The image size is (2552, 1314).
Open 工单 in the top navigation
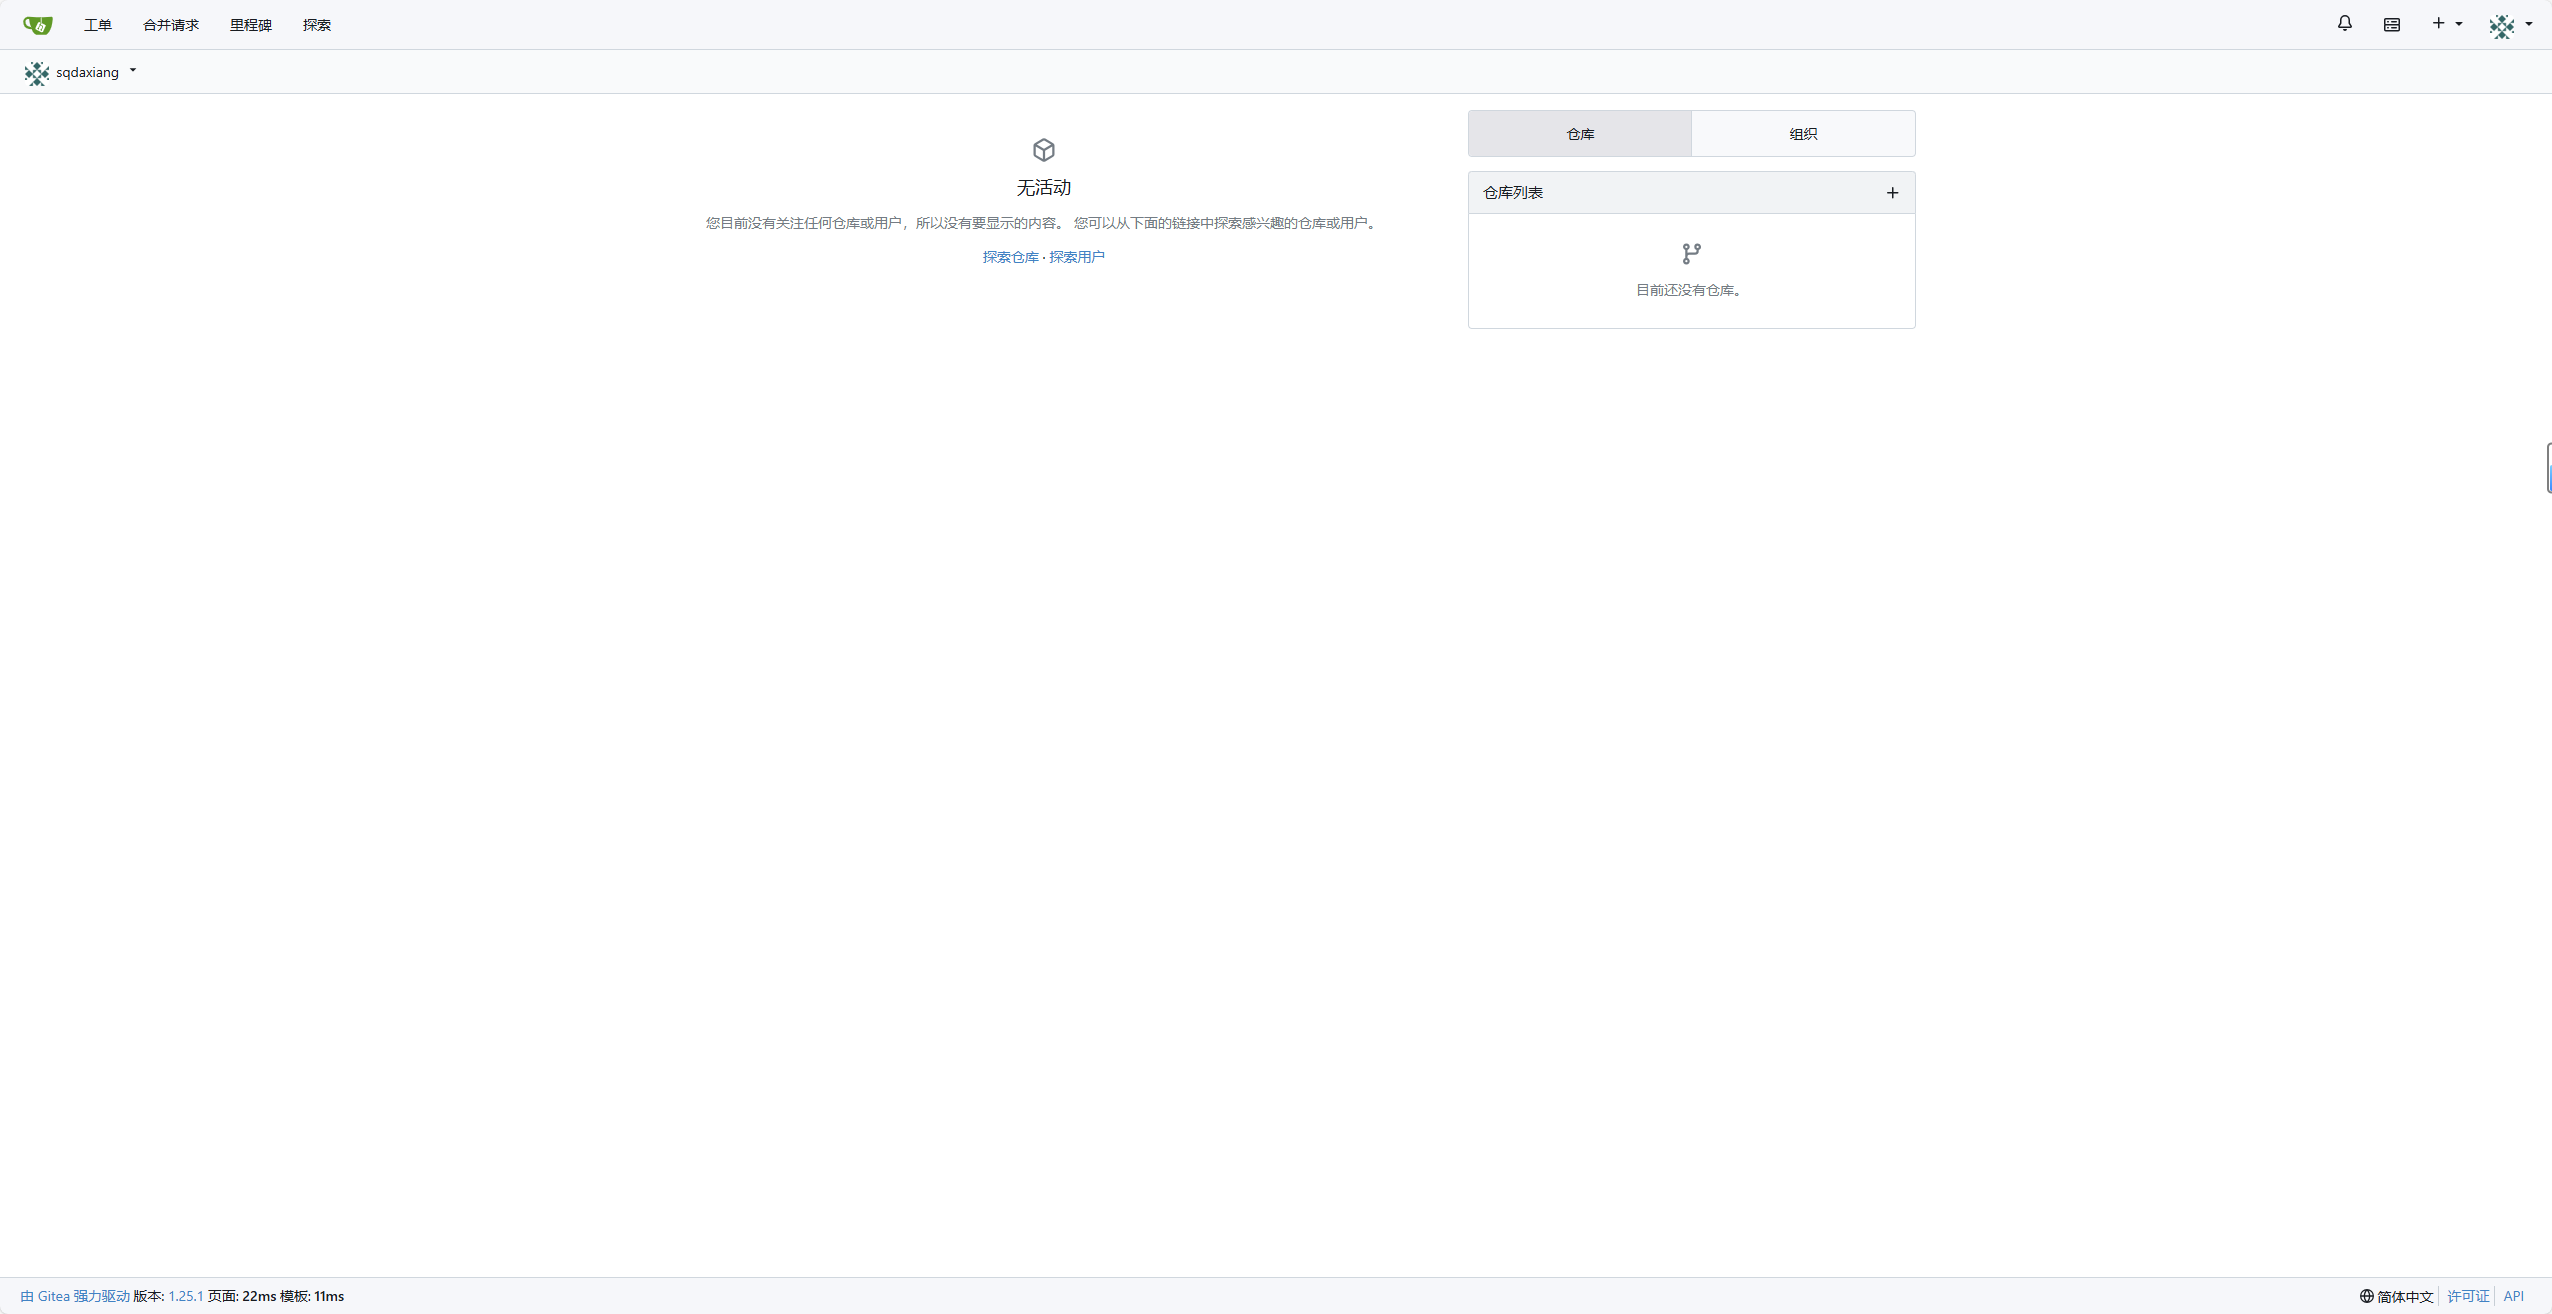click(97, 25)
